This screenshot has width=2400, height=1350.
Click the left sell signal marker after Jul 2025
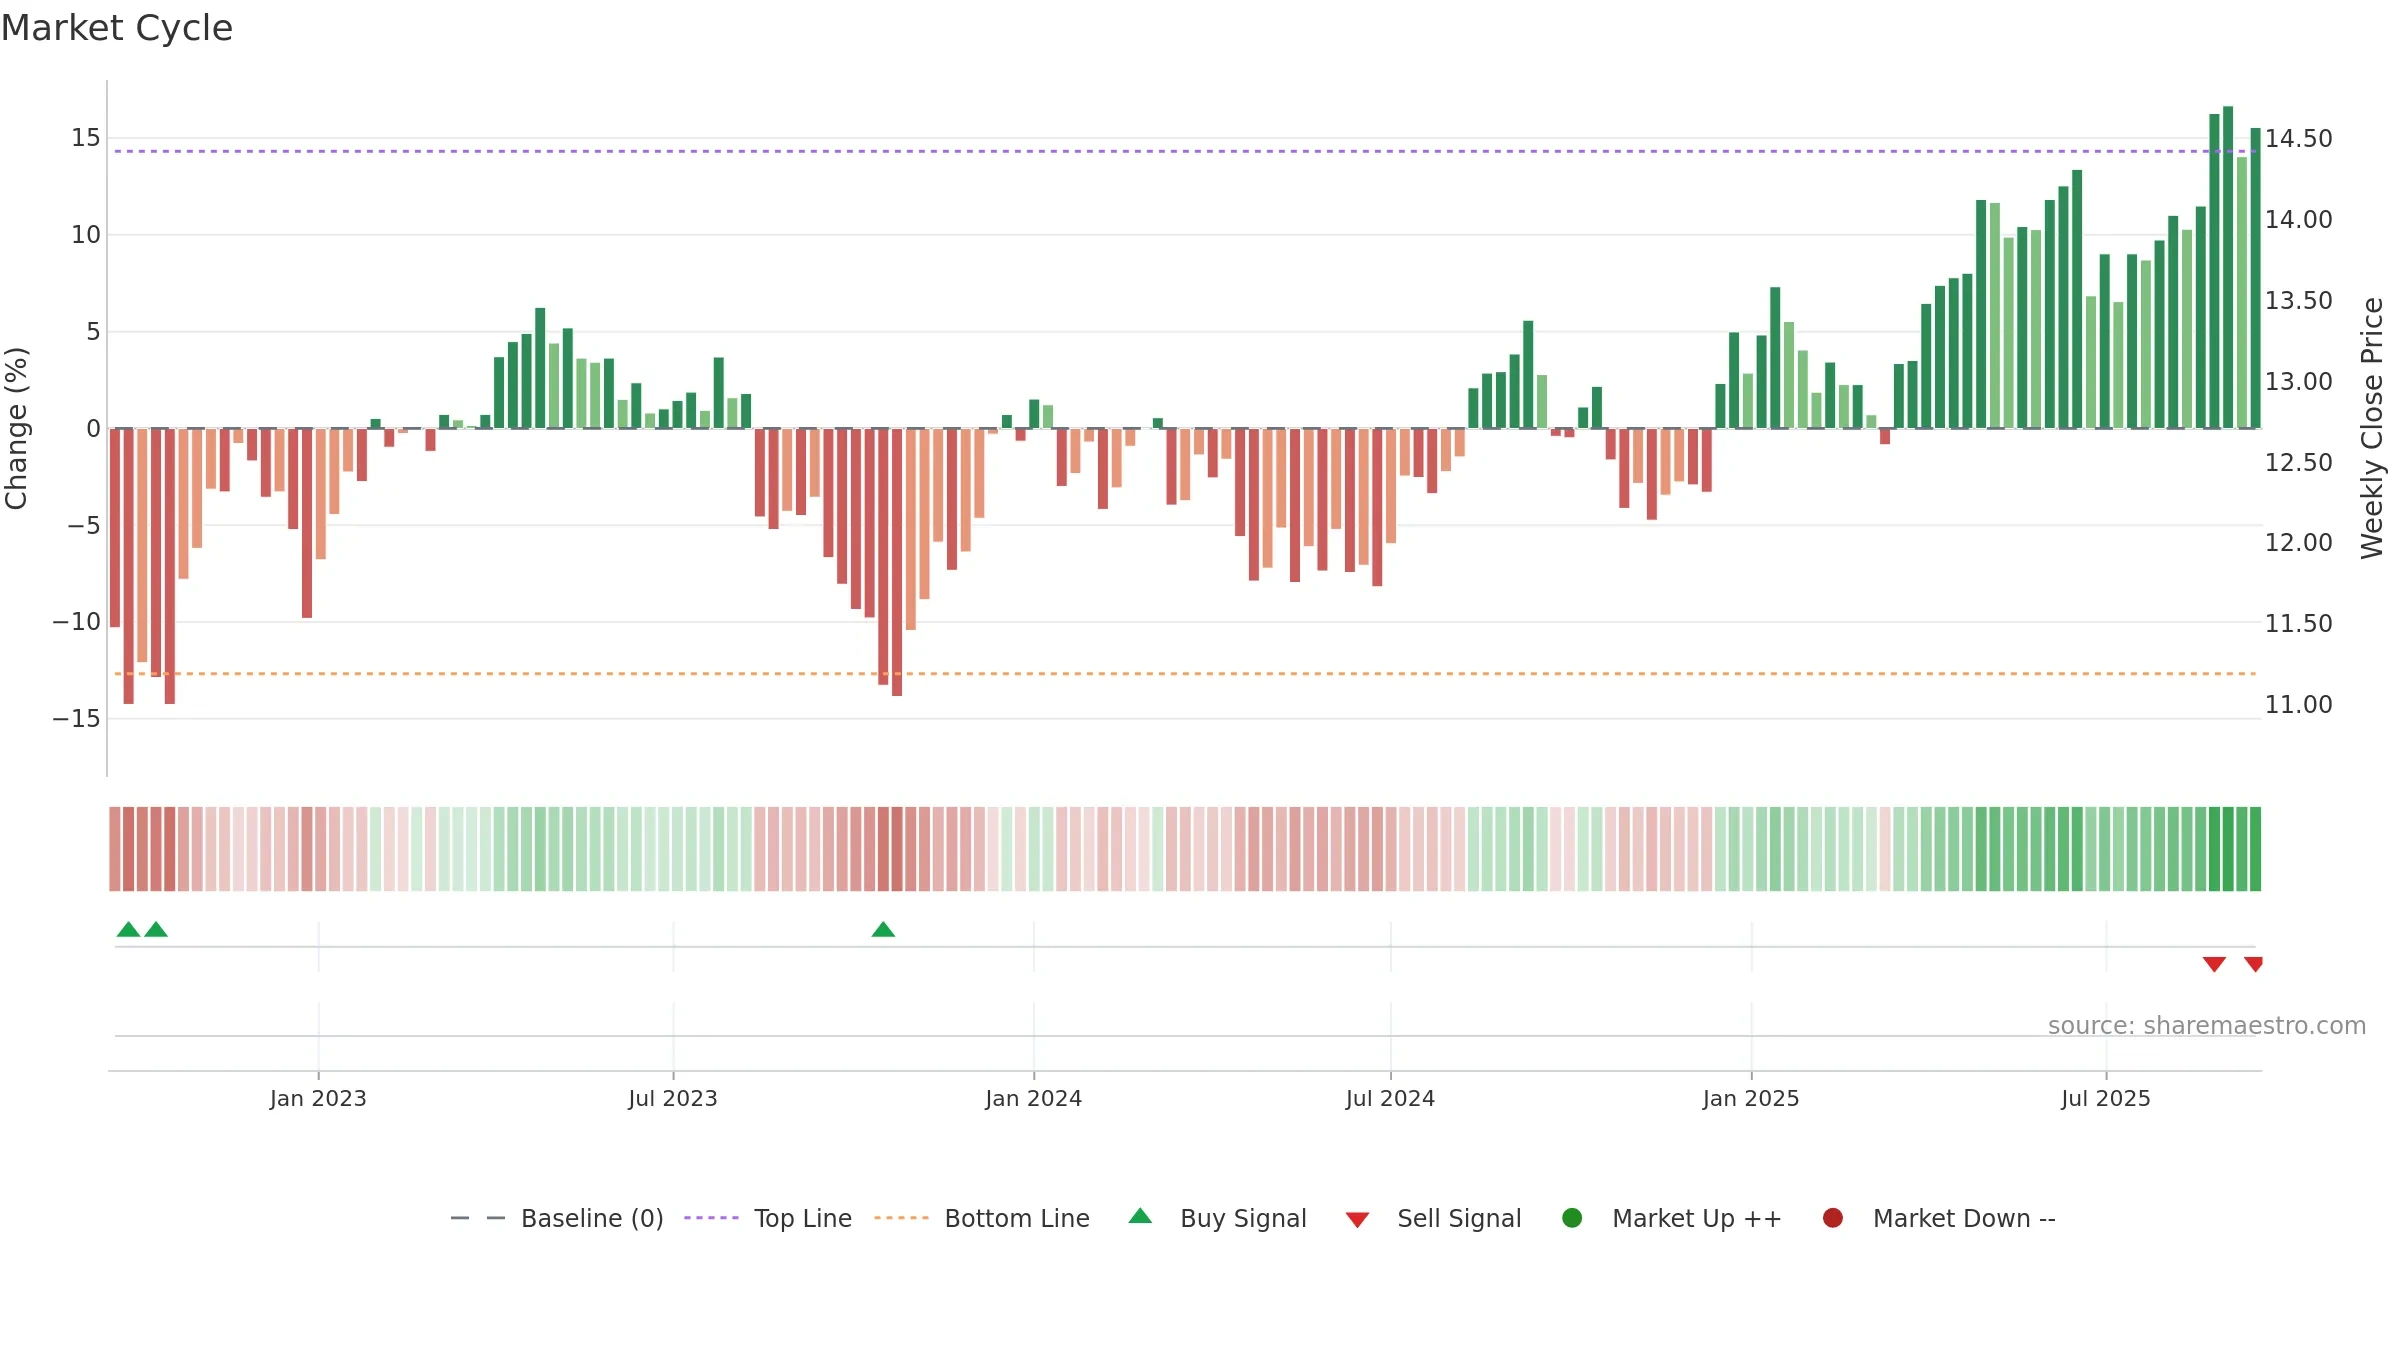tap(2214, 964)
